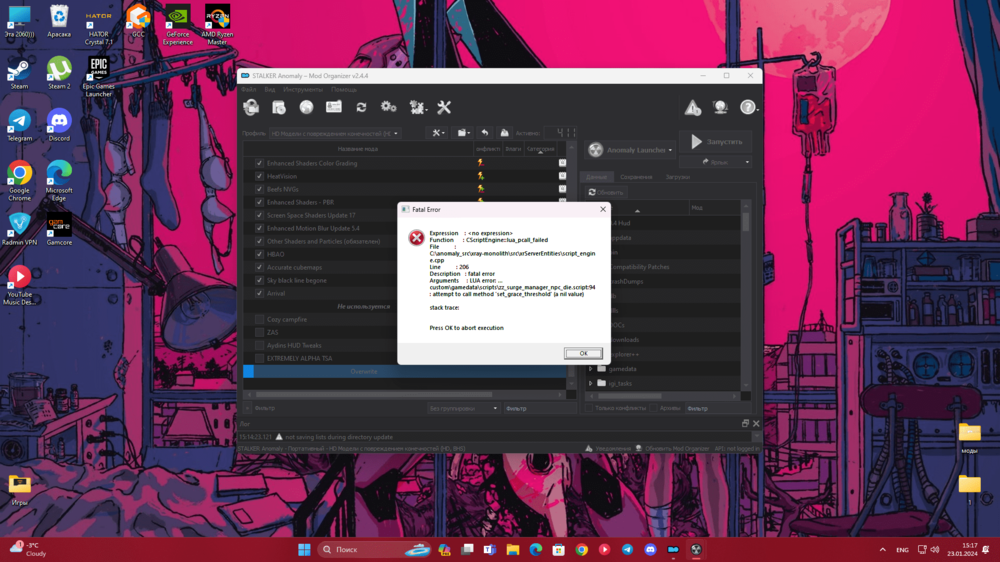Image resolution: width=1000 pixels, height=562 pixels.
Task: Open the executables gears icon
Action: 388,107
